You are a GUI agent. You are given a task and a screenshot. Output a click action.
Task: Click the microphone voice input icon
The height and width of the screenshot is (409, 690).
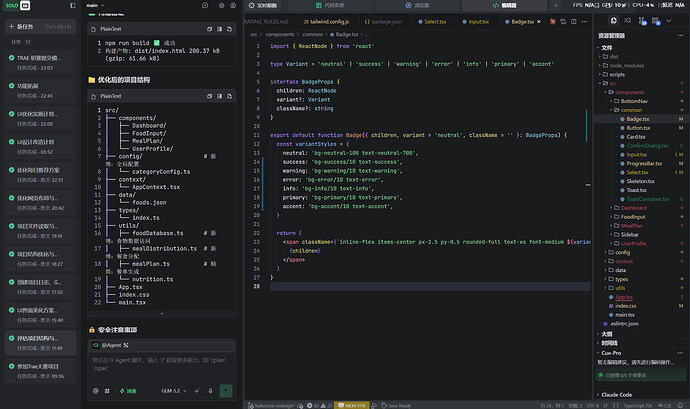210,391
